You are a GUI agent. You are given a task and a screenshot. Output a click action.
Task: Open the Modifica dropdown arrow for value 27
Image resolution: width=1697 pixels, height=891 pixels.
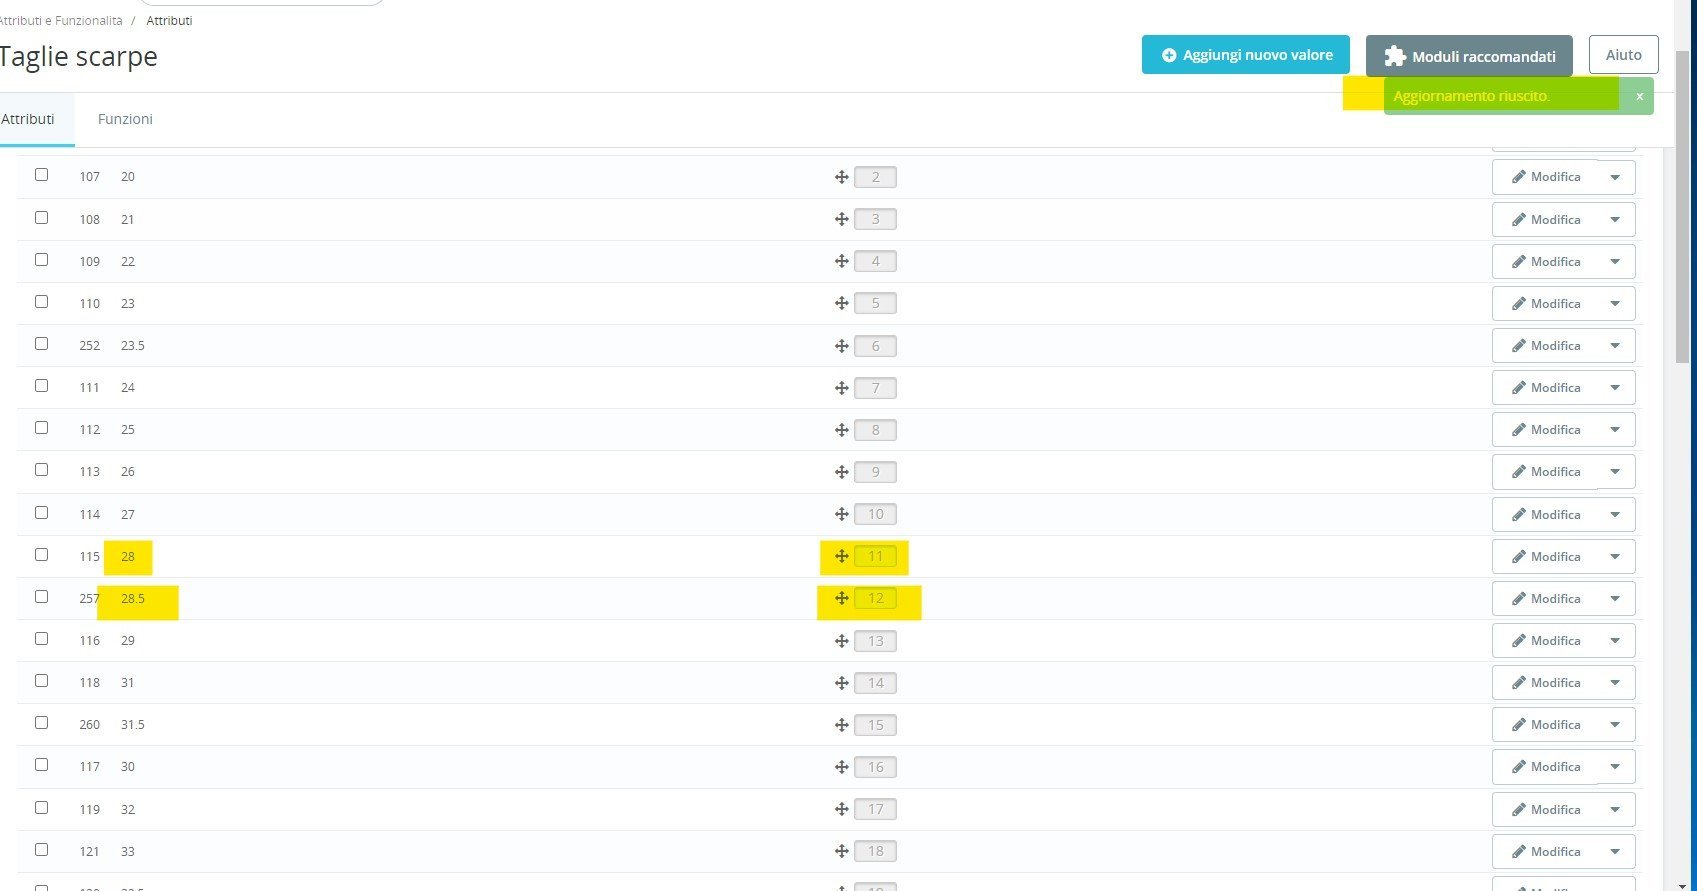(x=1615, y=515)
